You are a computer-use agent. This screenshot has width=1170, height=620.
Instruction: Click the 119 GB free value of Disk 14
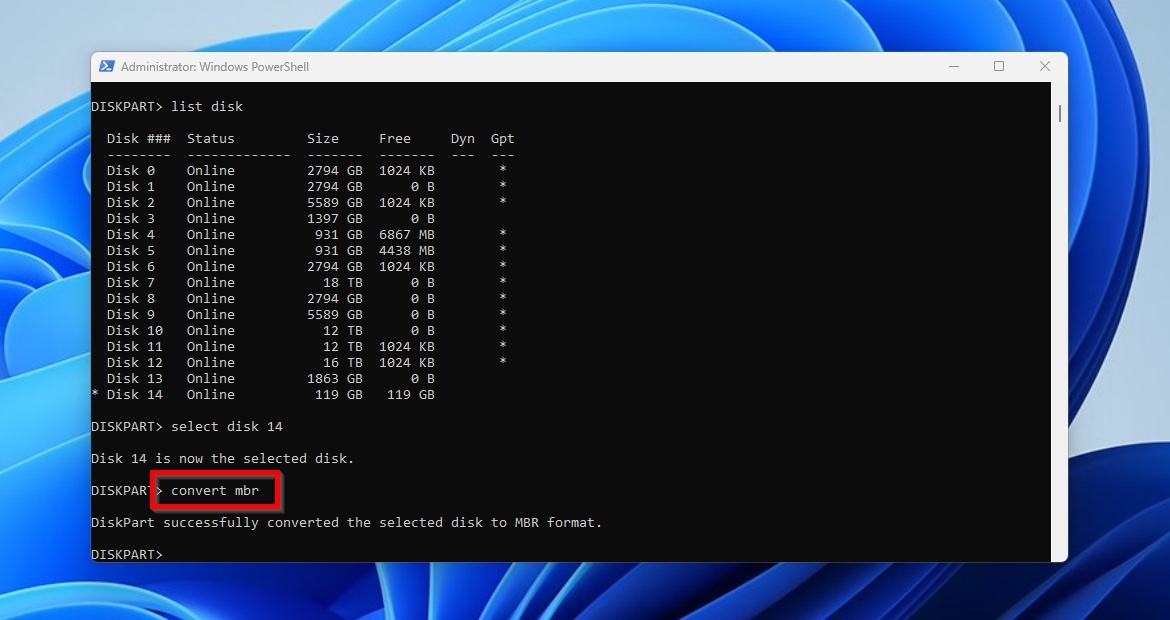(410, 395)
